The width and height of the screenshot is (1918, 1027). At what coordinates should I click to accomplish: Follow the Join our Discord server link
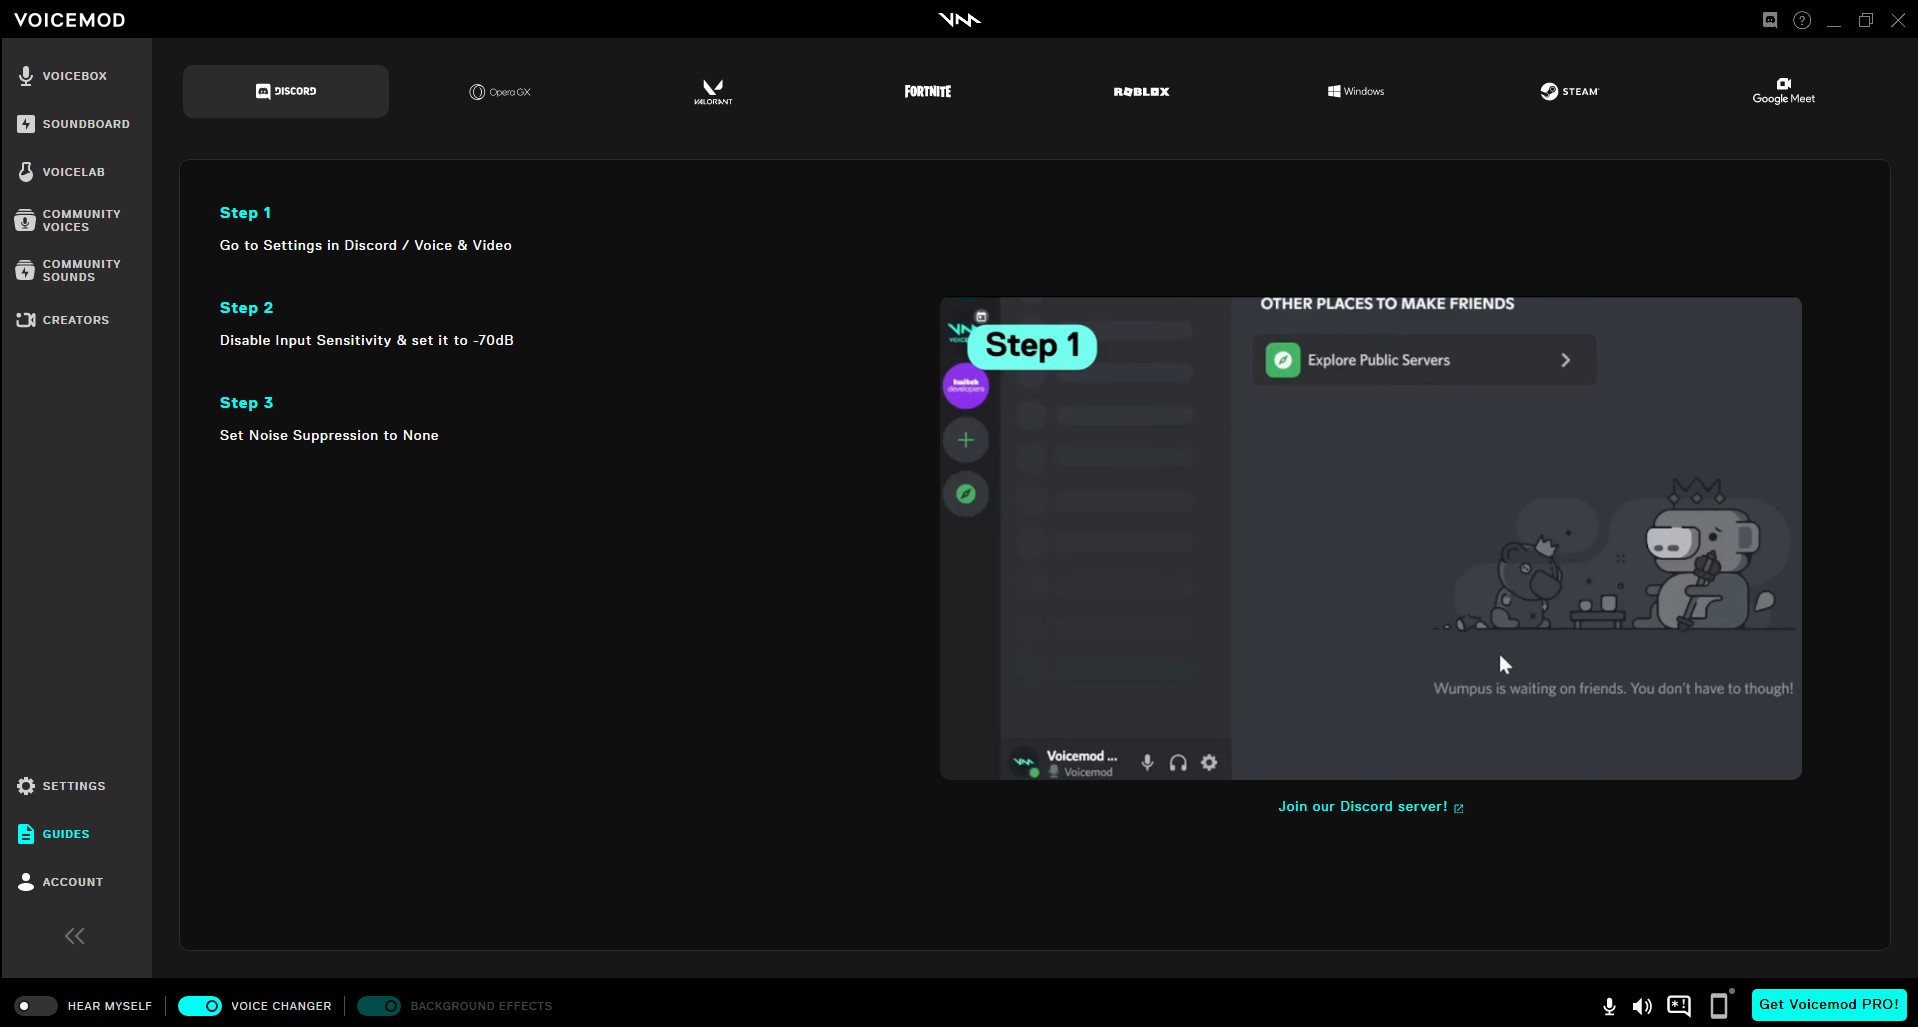[x=1371, y=806]
